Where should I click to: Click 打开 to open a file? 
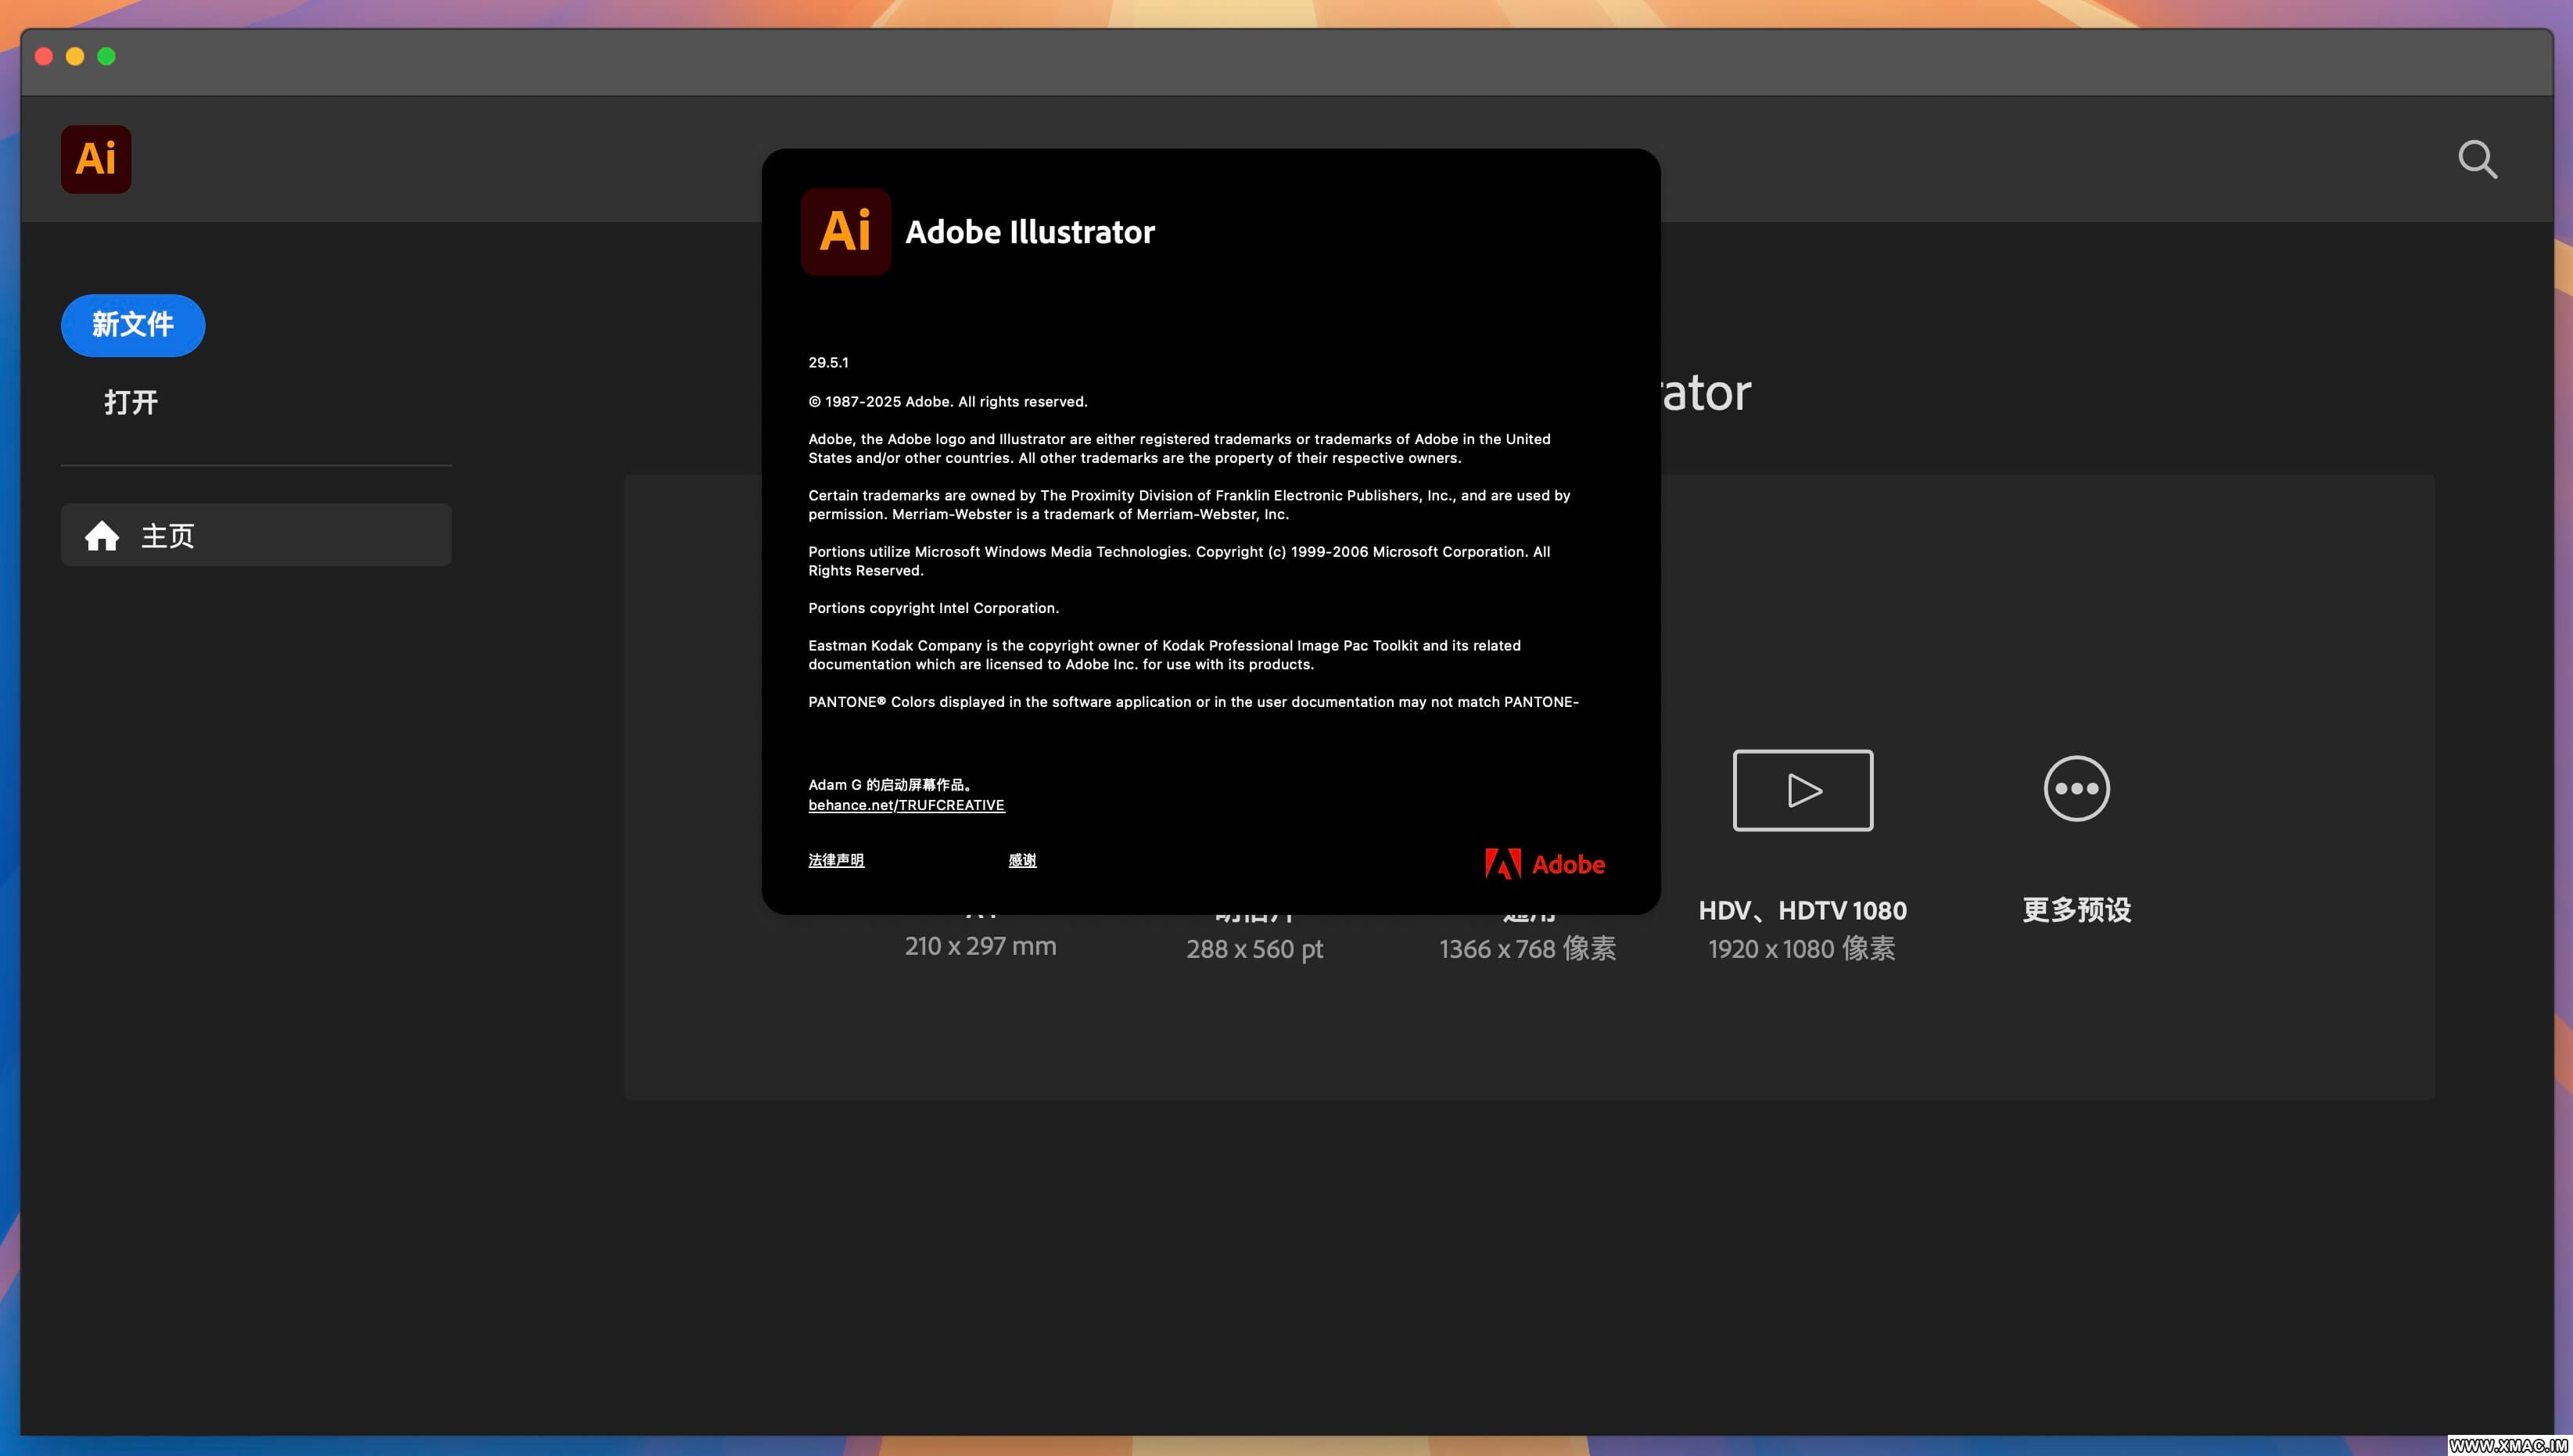(131, 402)
